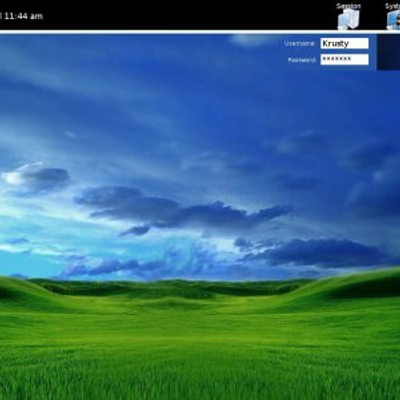Screen dimensions: 400x400
Task: Click the Username label
Action: (300, 43)
